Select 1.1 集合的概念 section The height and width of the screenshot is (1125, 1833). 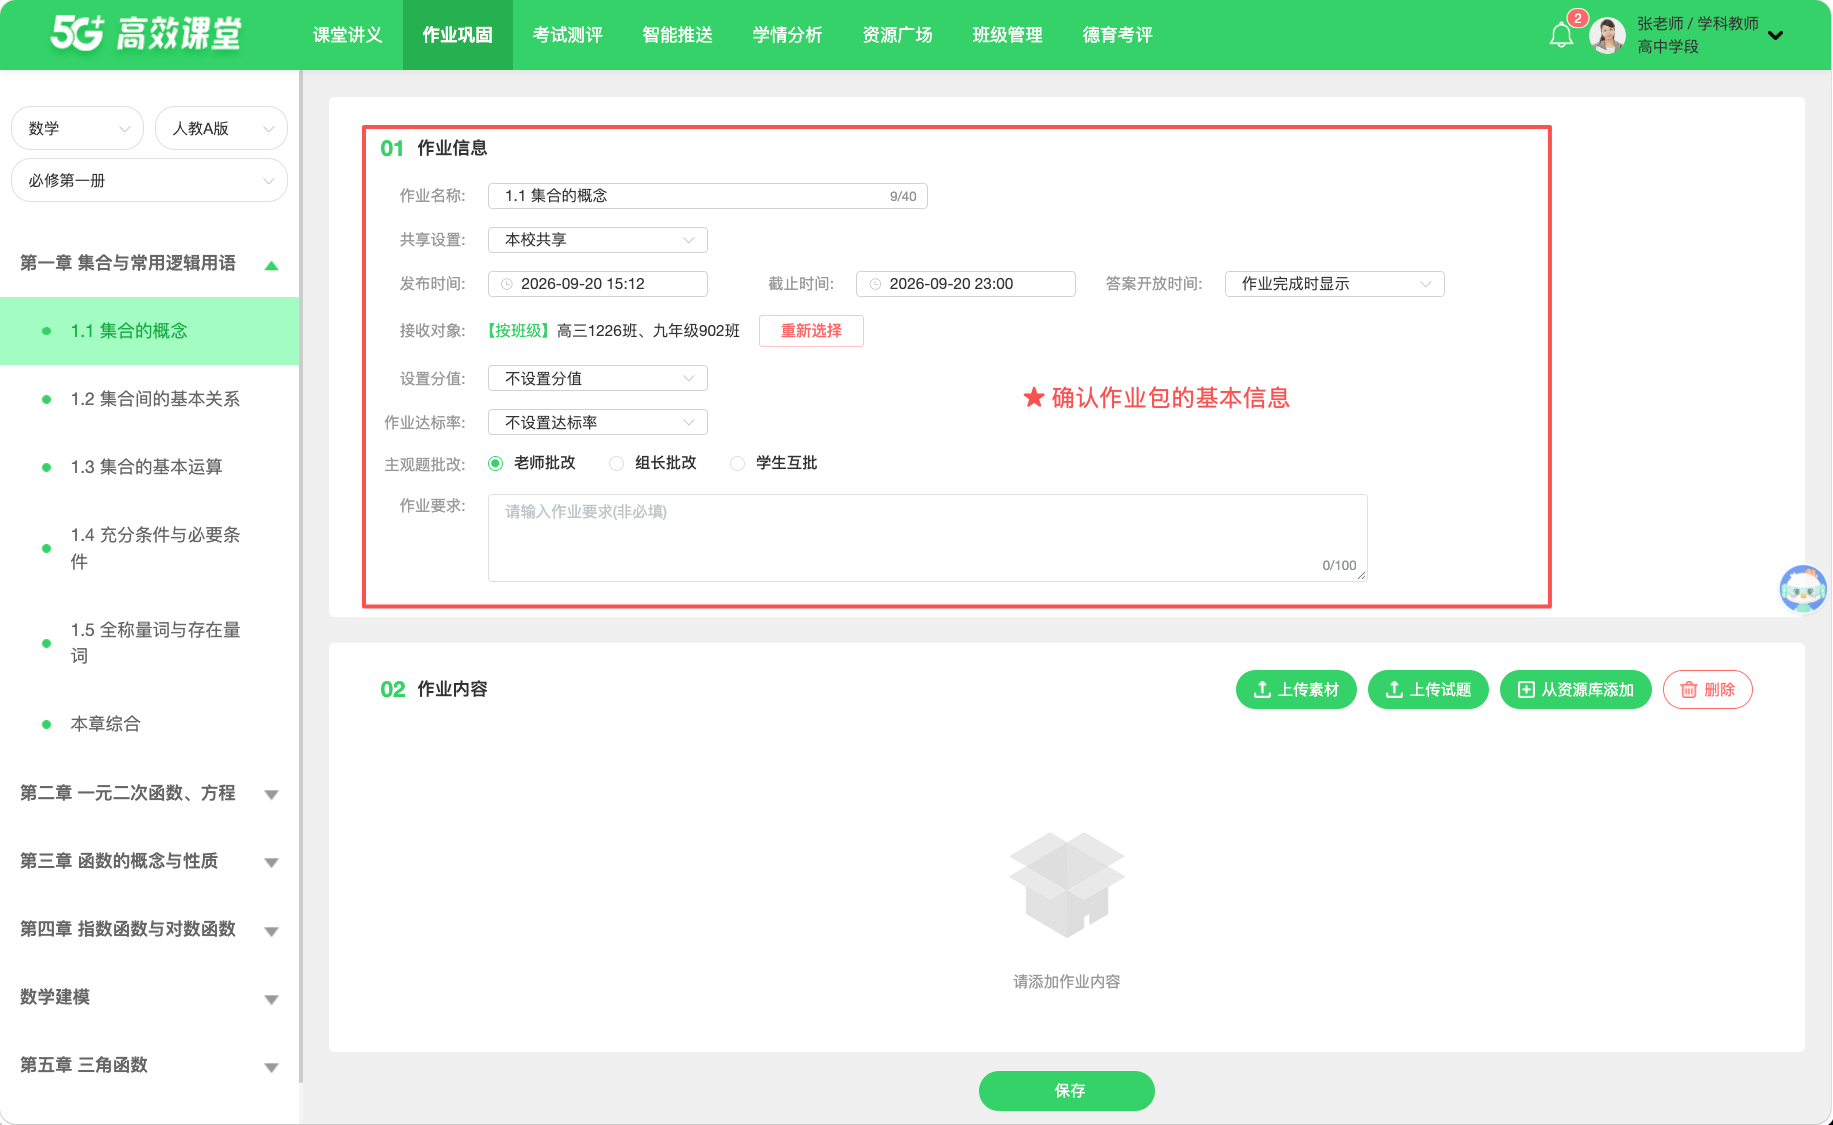(x=149, y=331)
